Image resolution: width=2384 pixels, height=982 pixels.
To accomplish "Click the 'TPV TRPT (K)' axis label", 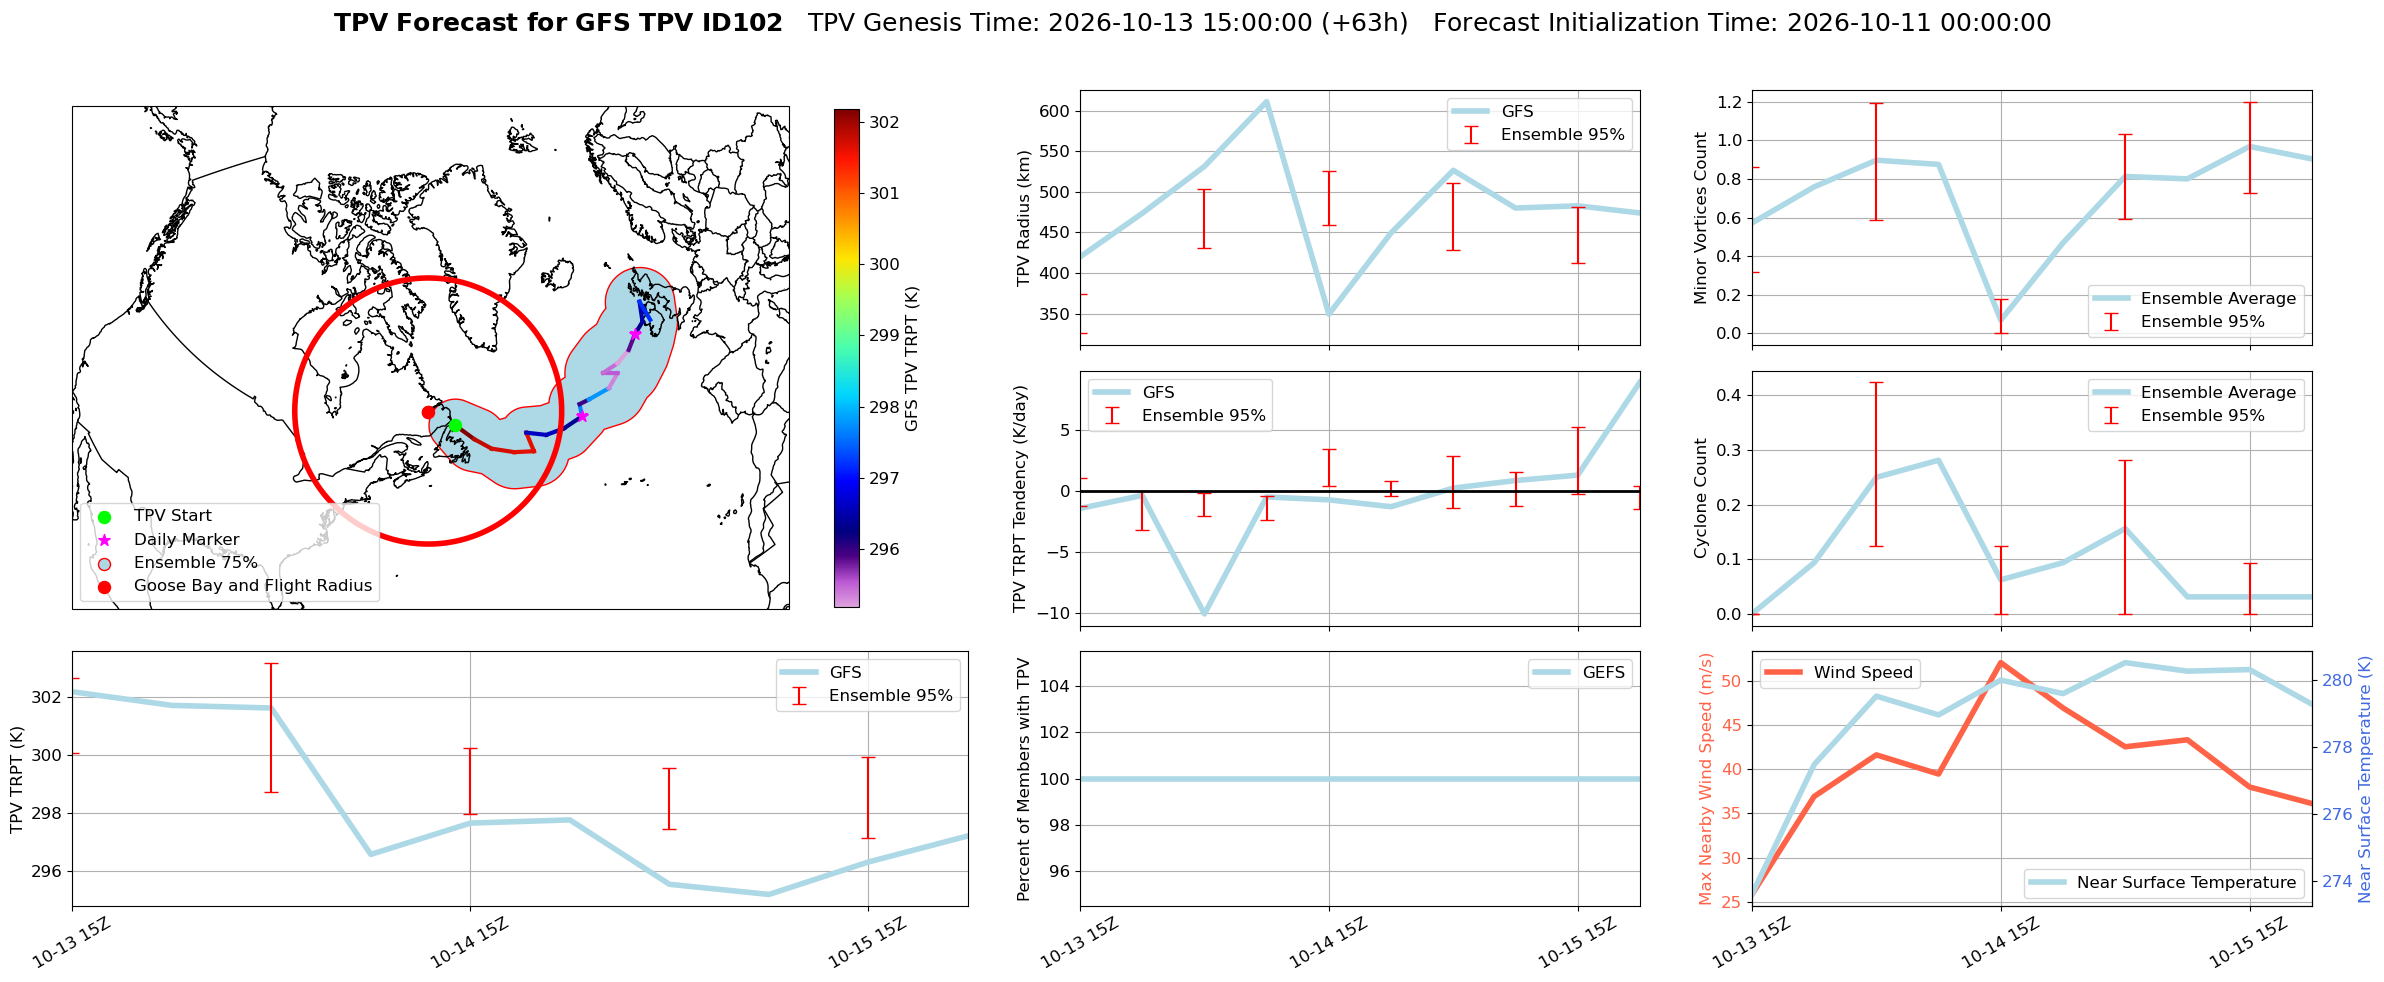I will coord(16,779).
